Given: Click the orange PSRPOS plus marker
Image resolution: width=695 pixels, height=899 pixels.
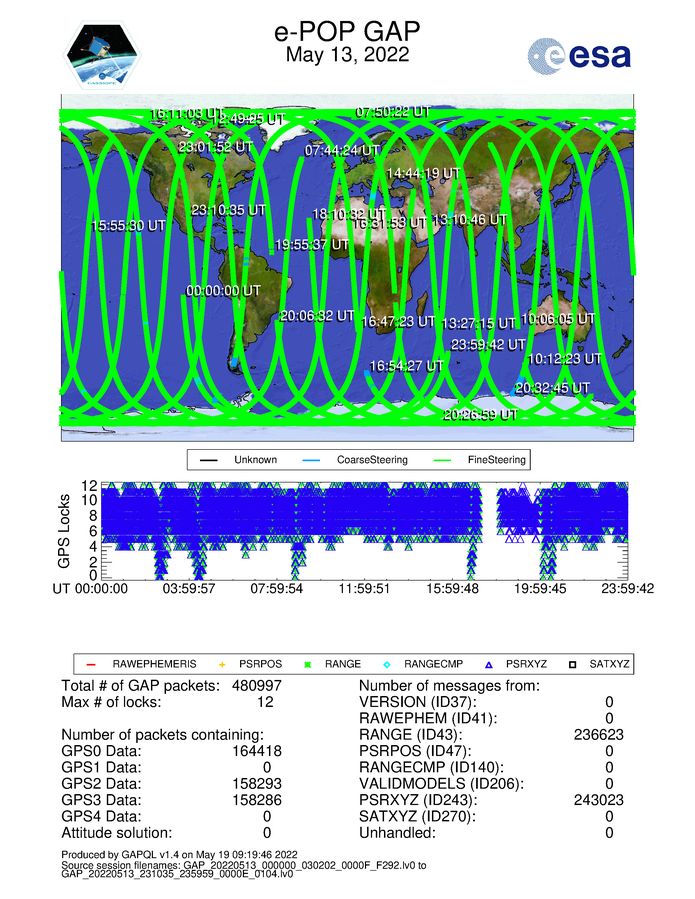Looking at the screenshot, I should [x=222, y=663].
